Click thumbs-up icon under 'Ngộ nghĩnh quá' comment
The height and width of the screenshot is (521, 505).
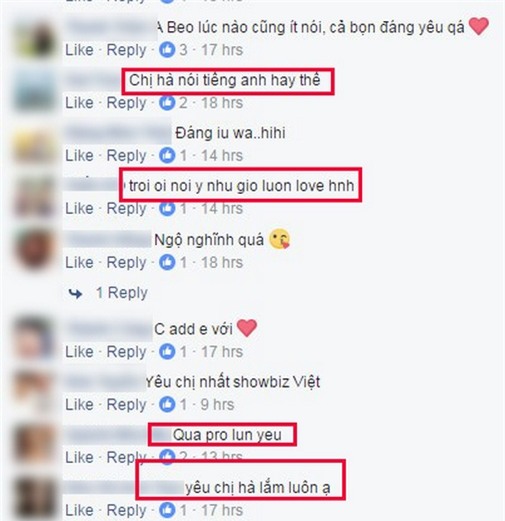[x=167, y=262]
